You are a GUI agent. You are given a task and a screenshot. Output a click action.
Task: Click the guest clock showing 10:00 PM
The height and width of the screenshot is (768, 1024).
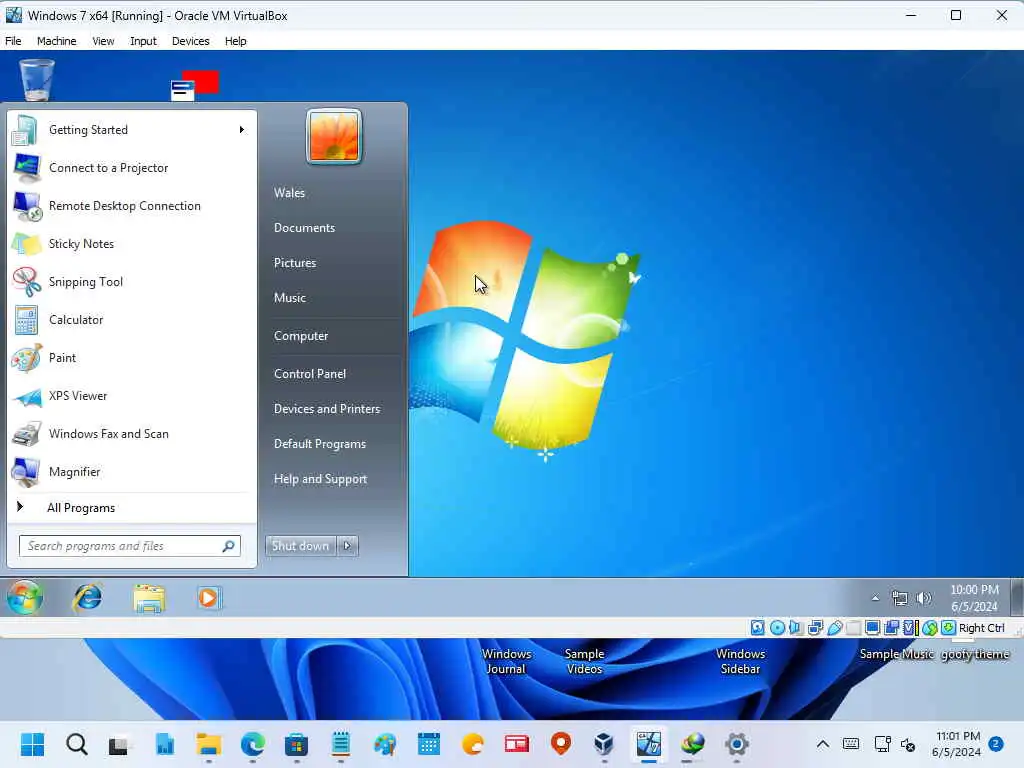click(x=974, y=598)
